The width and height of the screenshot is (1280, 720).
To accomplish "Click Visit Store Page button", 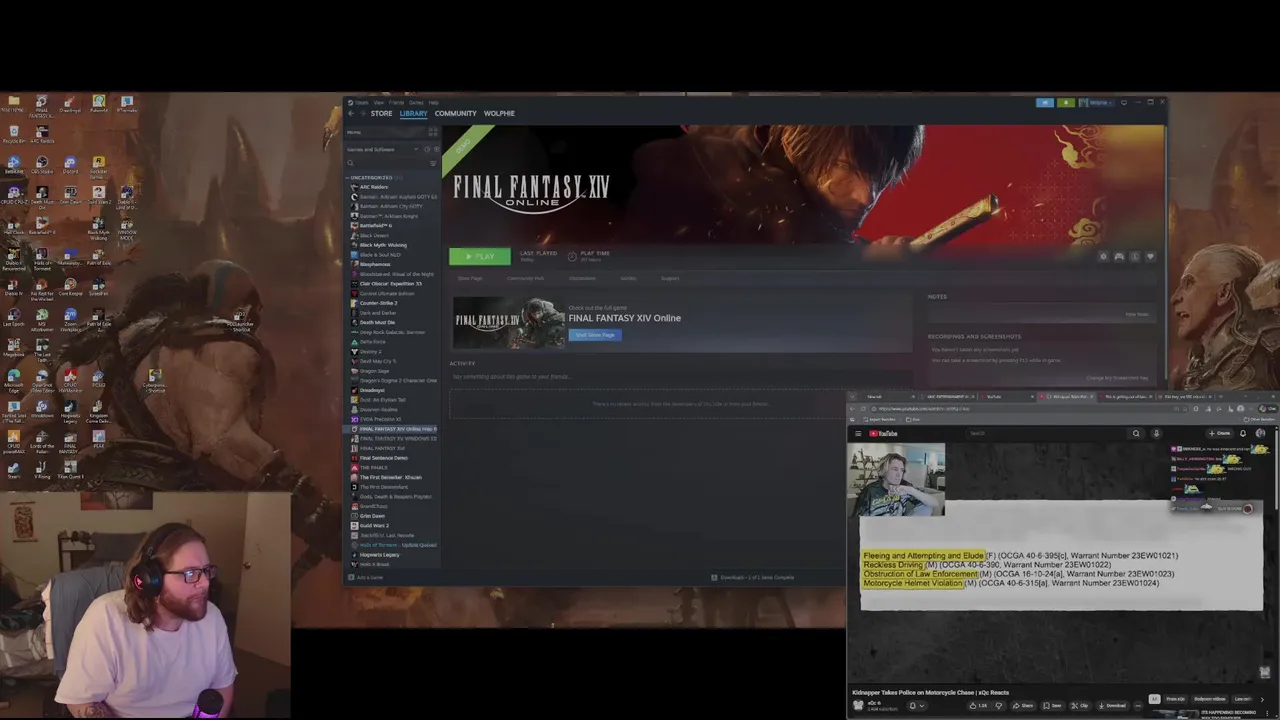I will coord(595,335).
